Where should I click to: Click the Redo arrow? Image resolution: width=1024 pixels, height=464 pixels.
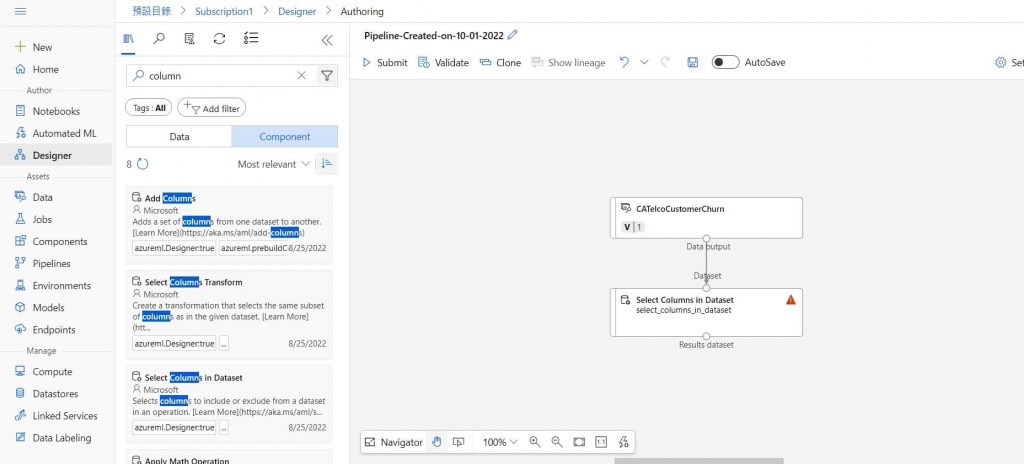(x=665, y=63)
